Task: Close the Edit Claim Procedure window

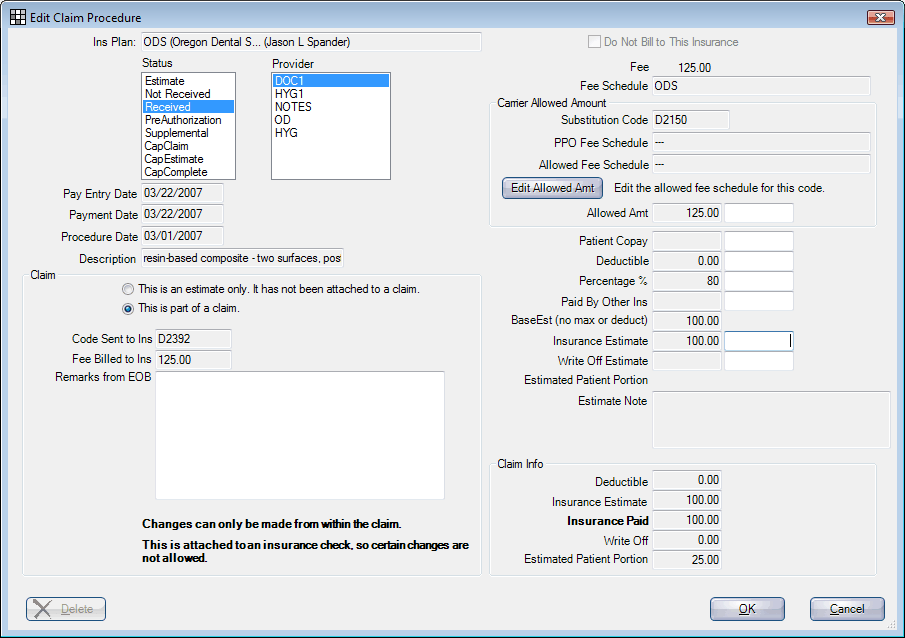Action: [x=880, y=17]
